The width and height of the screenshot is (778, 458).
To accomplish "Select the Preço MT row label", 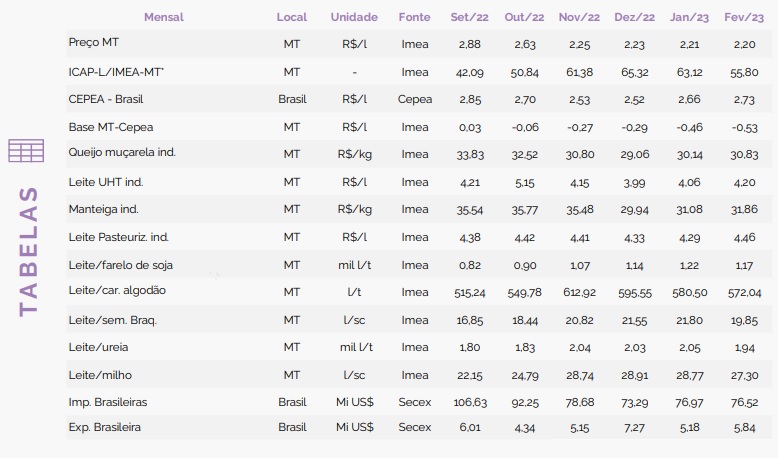I will tap(93, 43).
